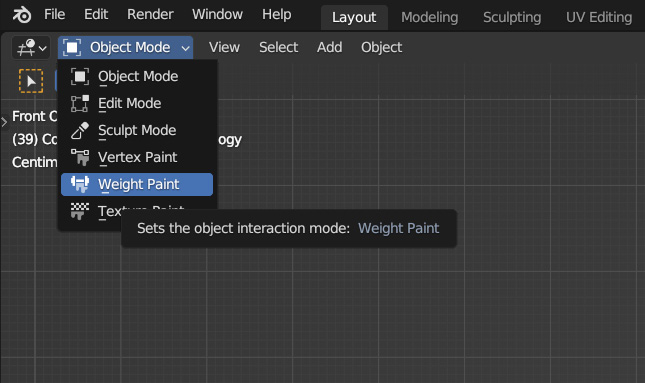Open the Select menu in viewport header
Image resolution: width=645 pixels, height=383 pixels.
278,47
